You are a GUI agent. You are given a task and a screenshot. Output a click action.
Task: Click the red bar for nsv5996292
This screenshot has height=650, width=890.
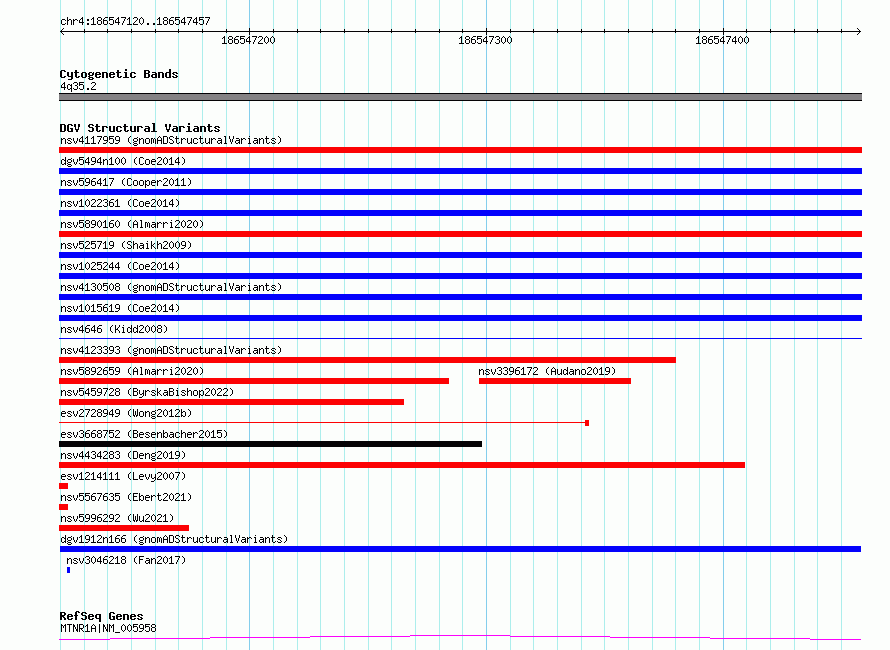click(x=124, y=528)
